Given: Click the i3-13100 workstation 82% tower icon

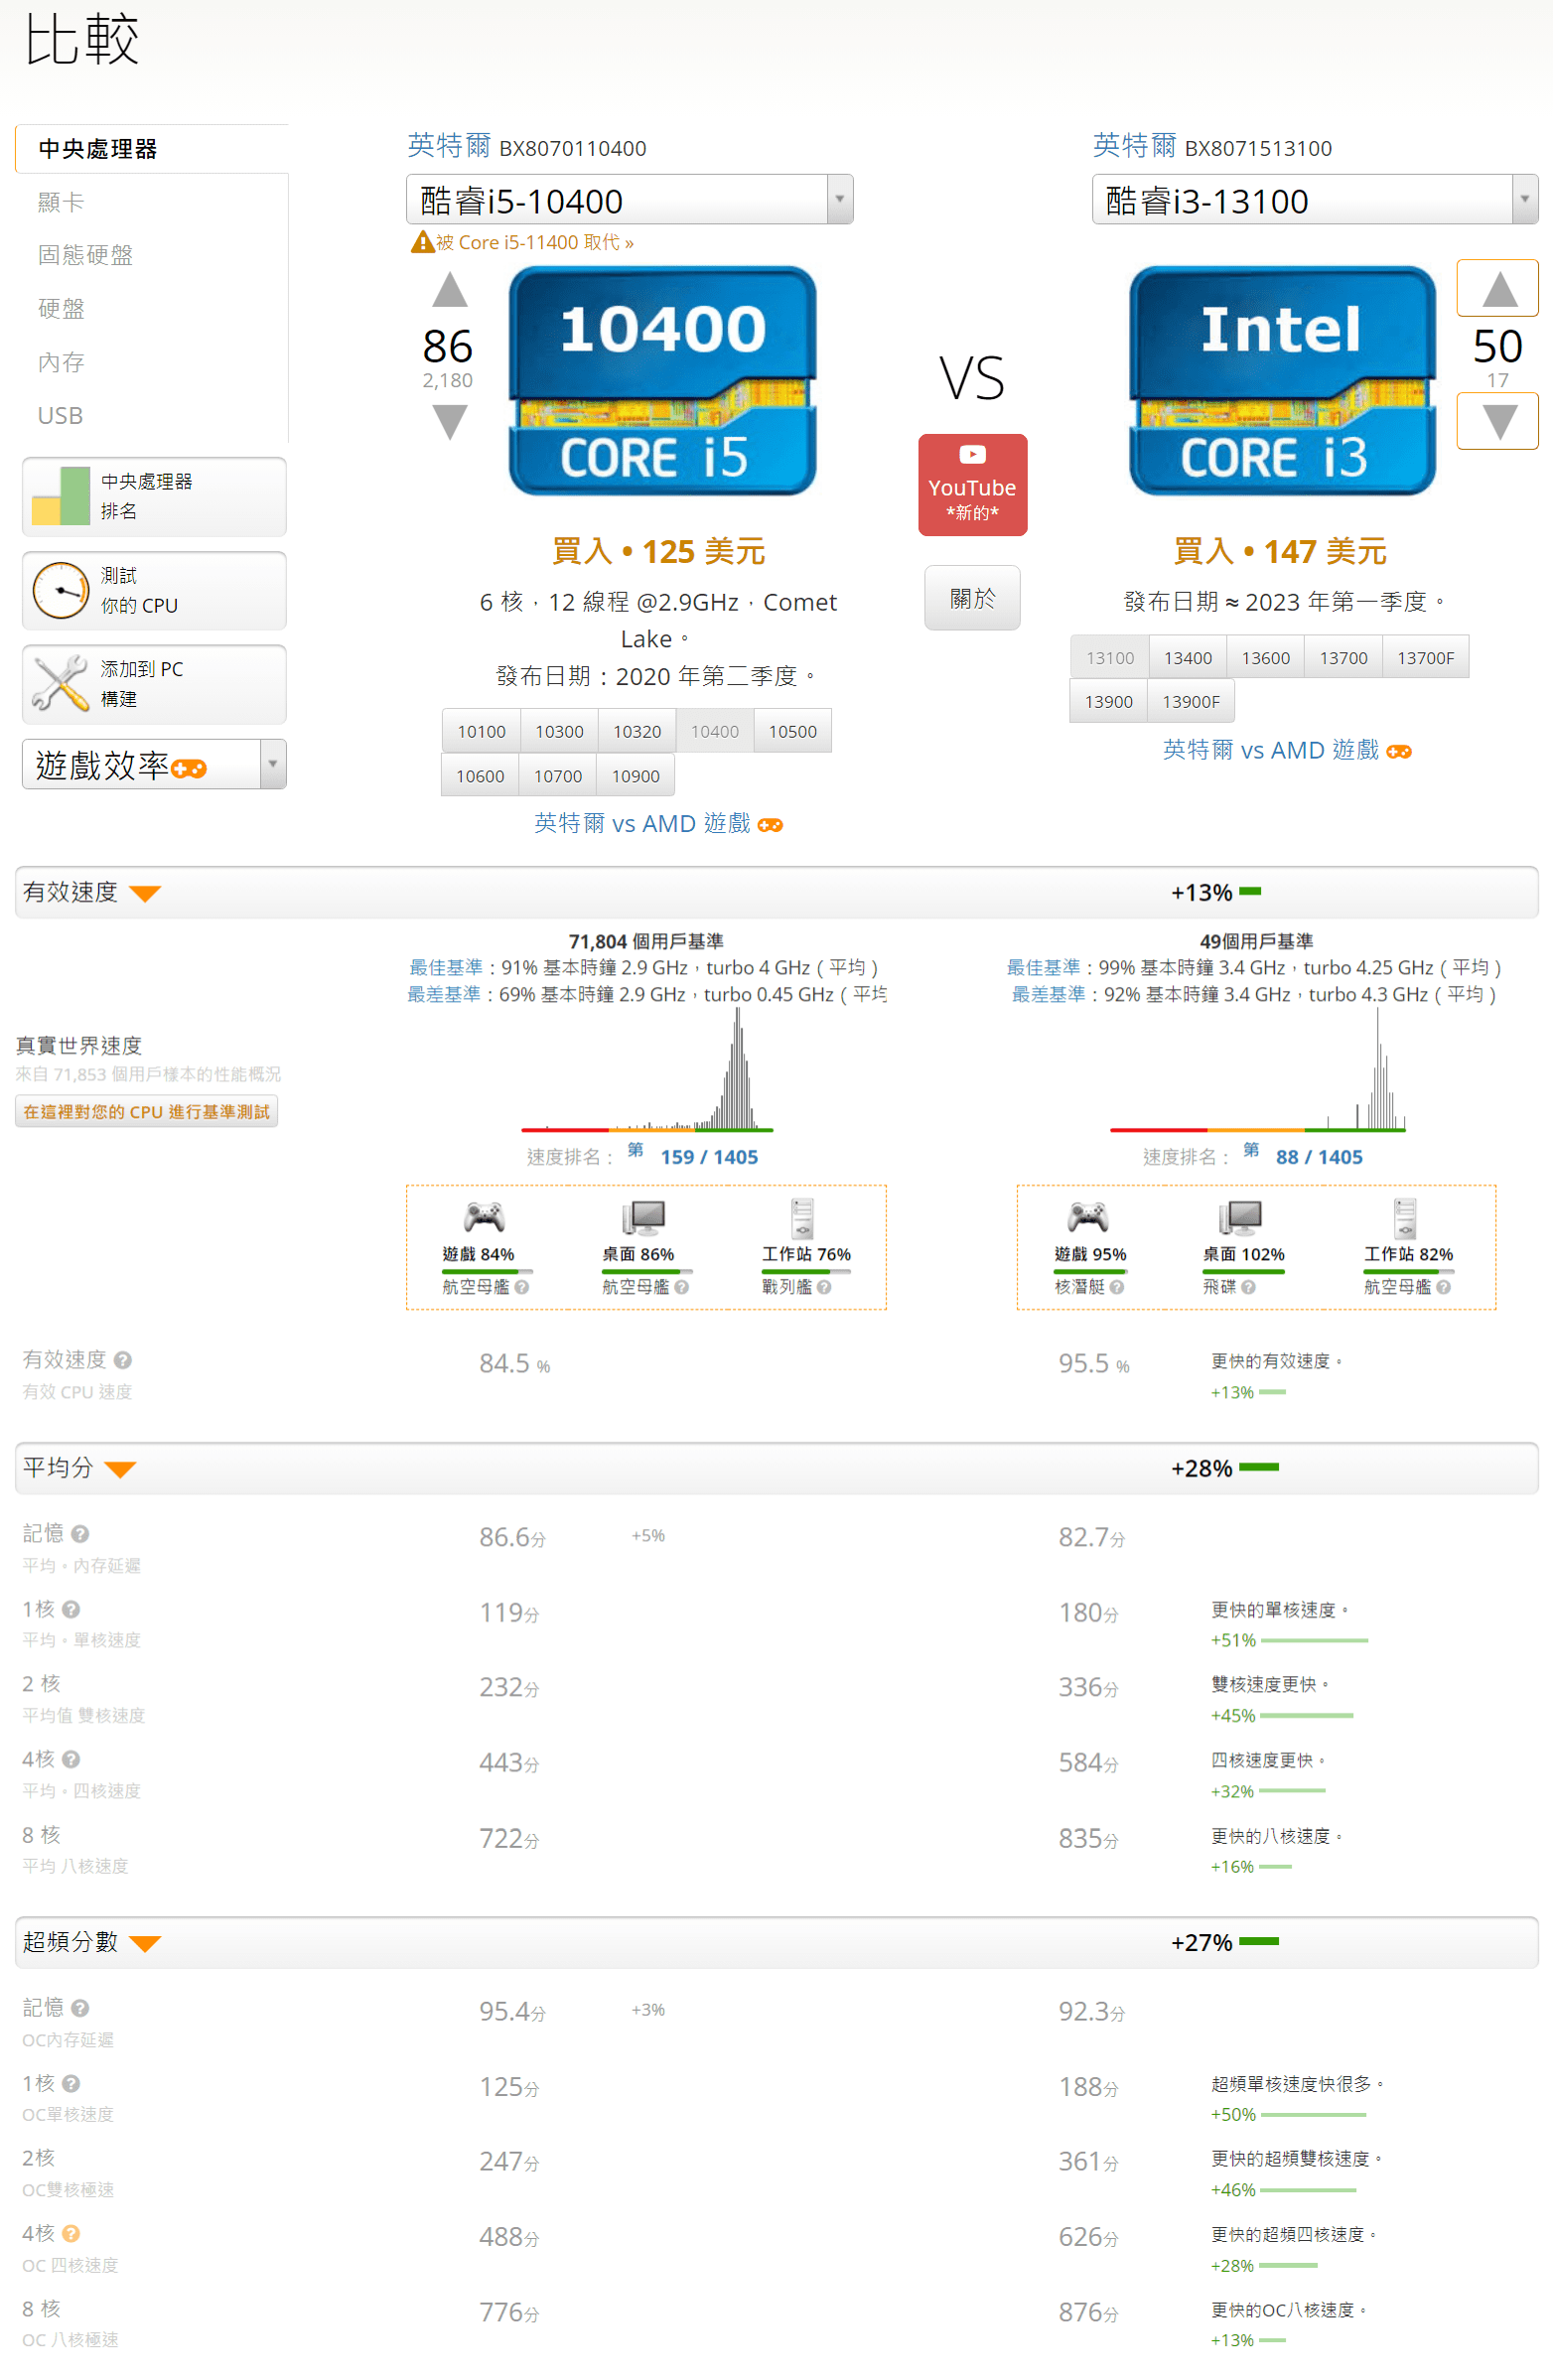Looking at the screenshot, I should [1405, 1218].
